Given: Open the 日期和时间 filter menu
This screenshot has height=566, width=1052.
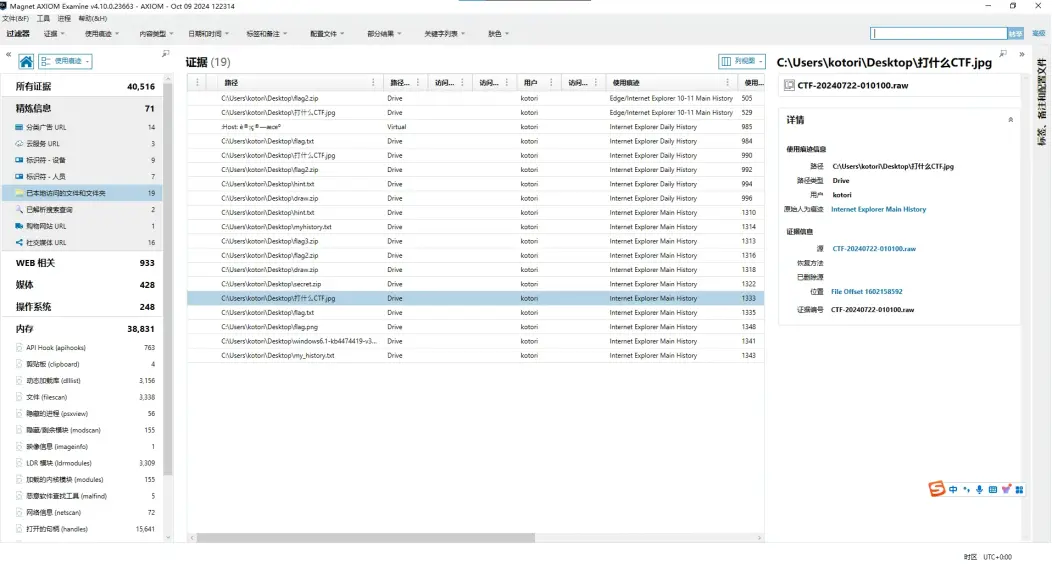Looking at the screenshot, I should coord(208,33).
